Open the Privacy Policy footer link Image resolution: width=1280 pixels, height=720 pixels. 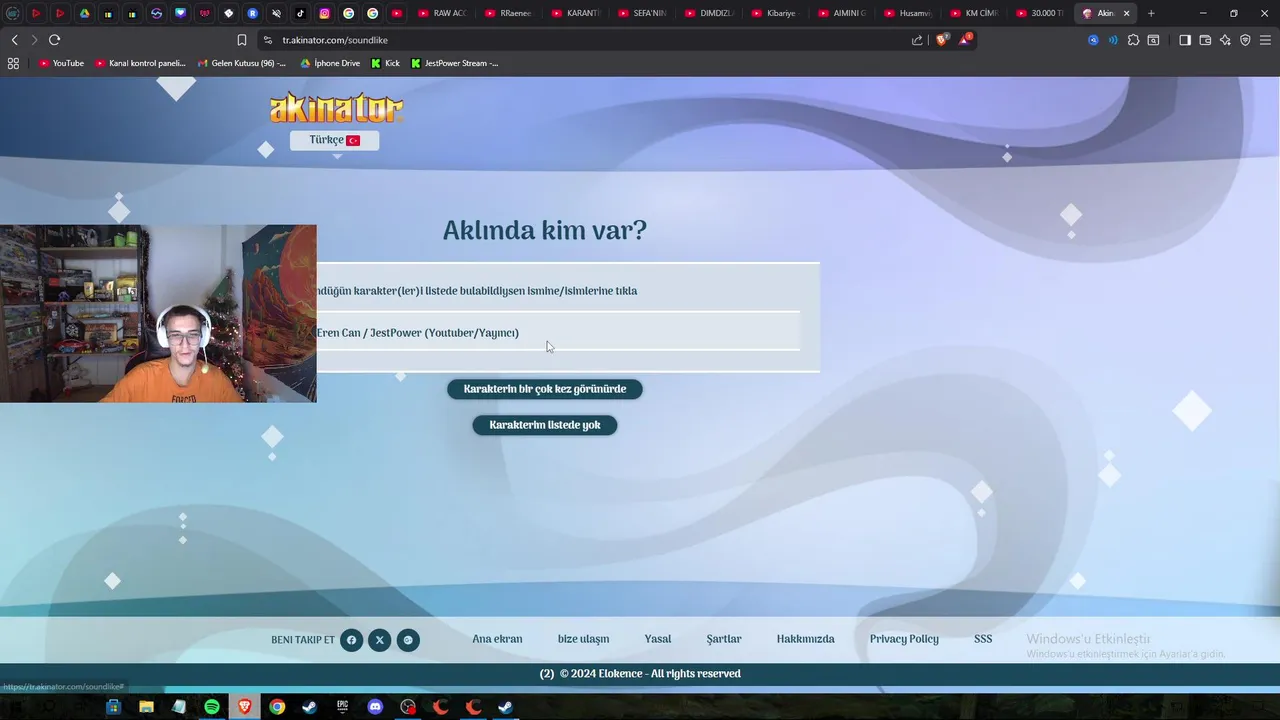(904, 639)
